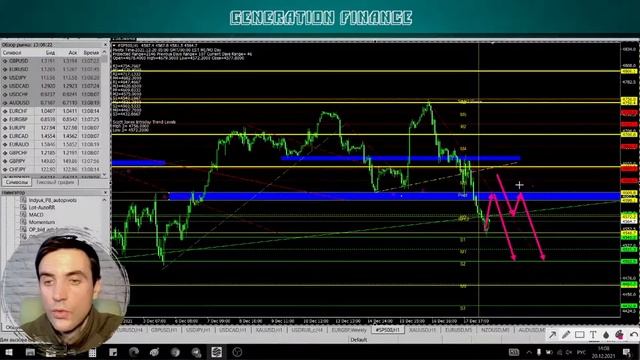Viewport: 640px width, 360px height.
Task: Open the EURGBP,Weekly chart tab
Action: click(349, 330)
